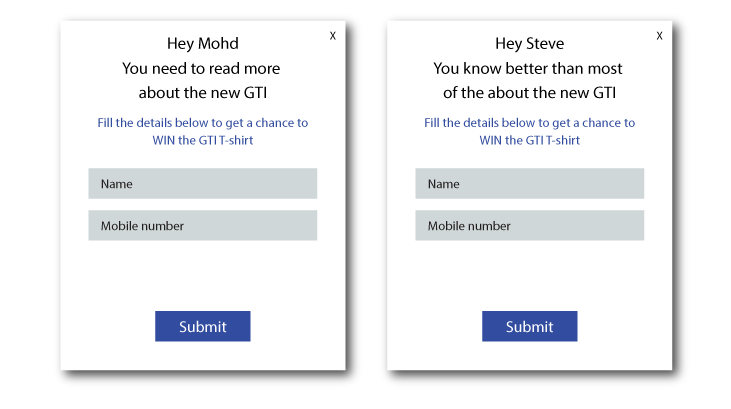Click "of the about the new GTI" text
This screenshot has width=731, height=409.
529,93
